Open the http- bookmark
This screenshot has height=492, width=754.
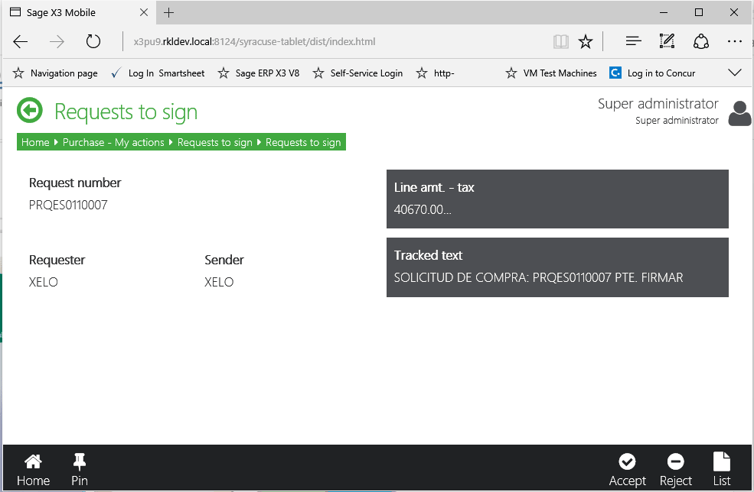[435, 73]
